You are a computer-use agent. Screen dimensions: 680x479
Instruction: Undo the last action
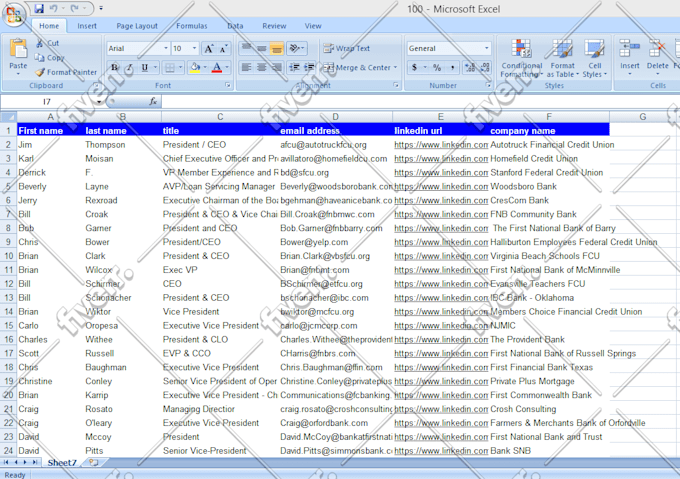(54, 8)
